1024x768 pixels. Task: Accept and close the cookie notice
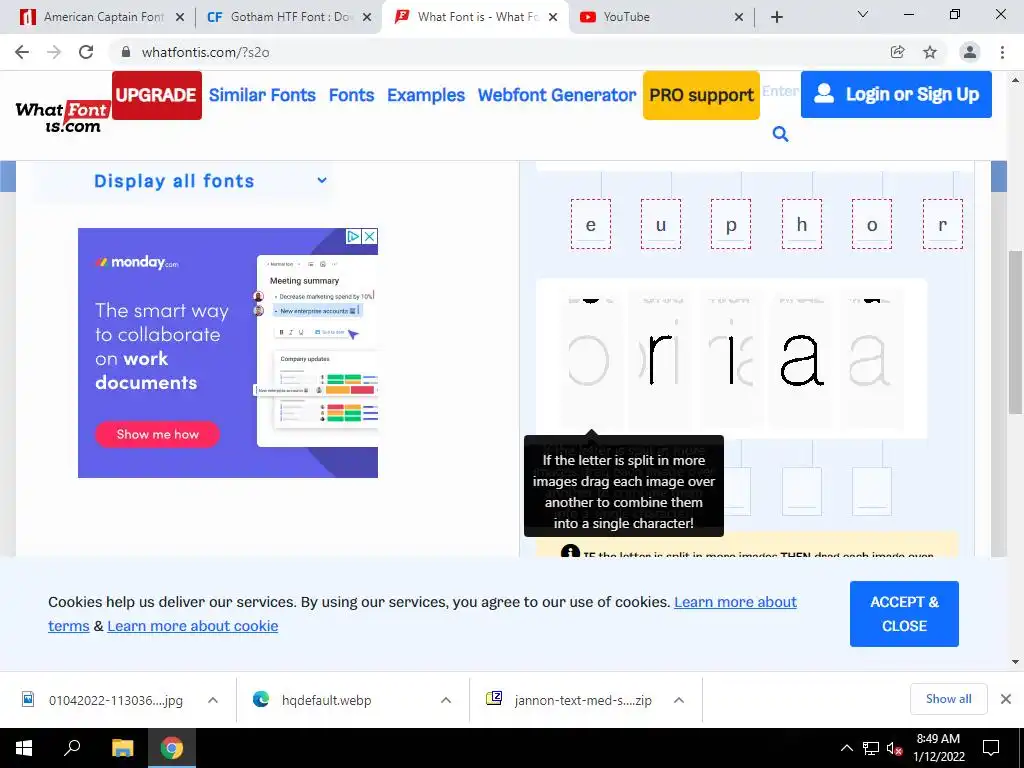click(904, 614)
